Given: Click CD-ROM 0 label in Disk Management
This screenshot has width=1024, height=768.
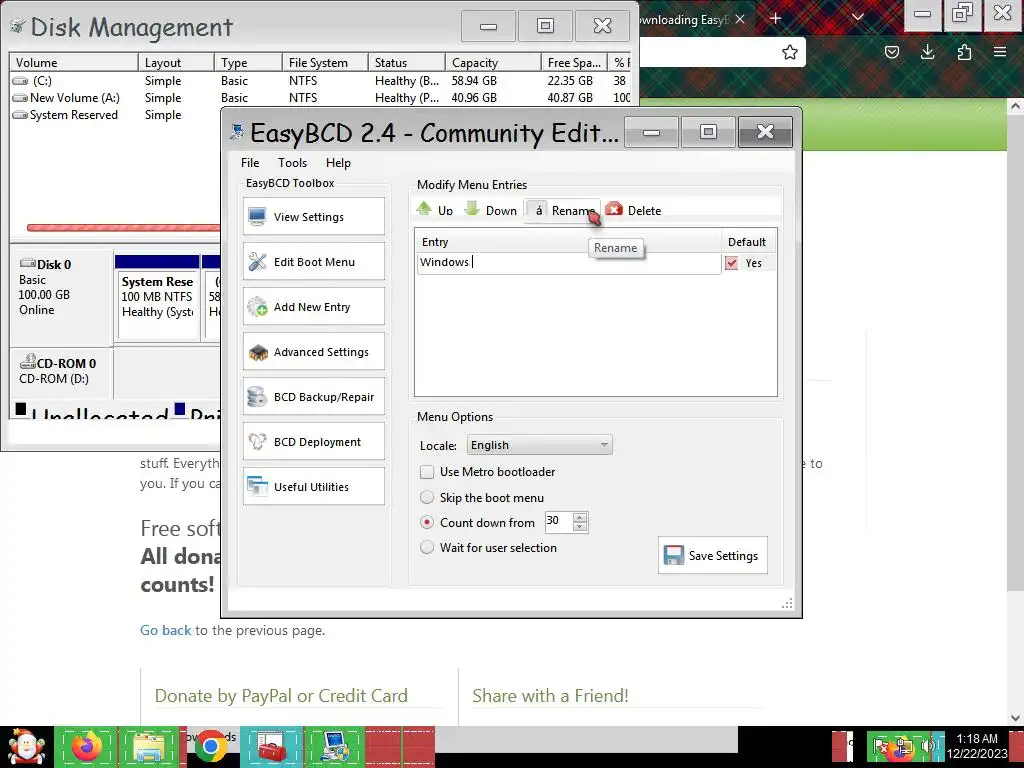Looking at the screenshot, I should tap(66, 363).
